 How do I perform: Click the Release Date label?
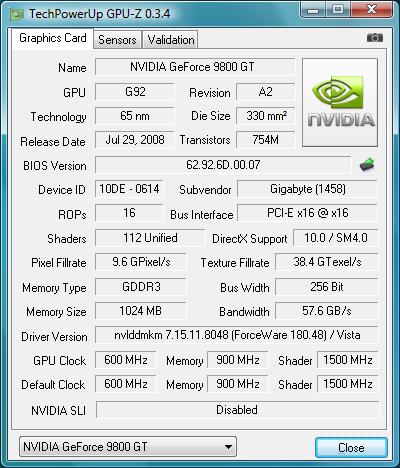click(x=53, y=142)
